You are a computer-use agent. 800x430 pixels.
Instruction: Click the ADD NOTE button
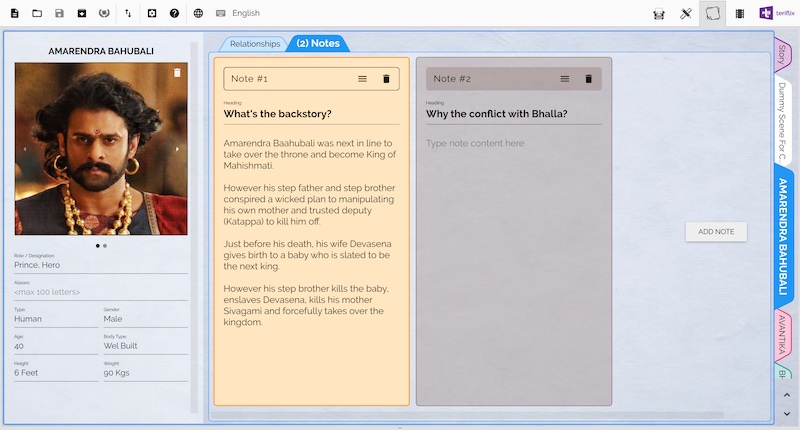(x=716, y=232)
